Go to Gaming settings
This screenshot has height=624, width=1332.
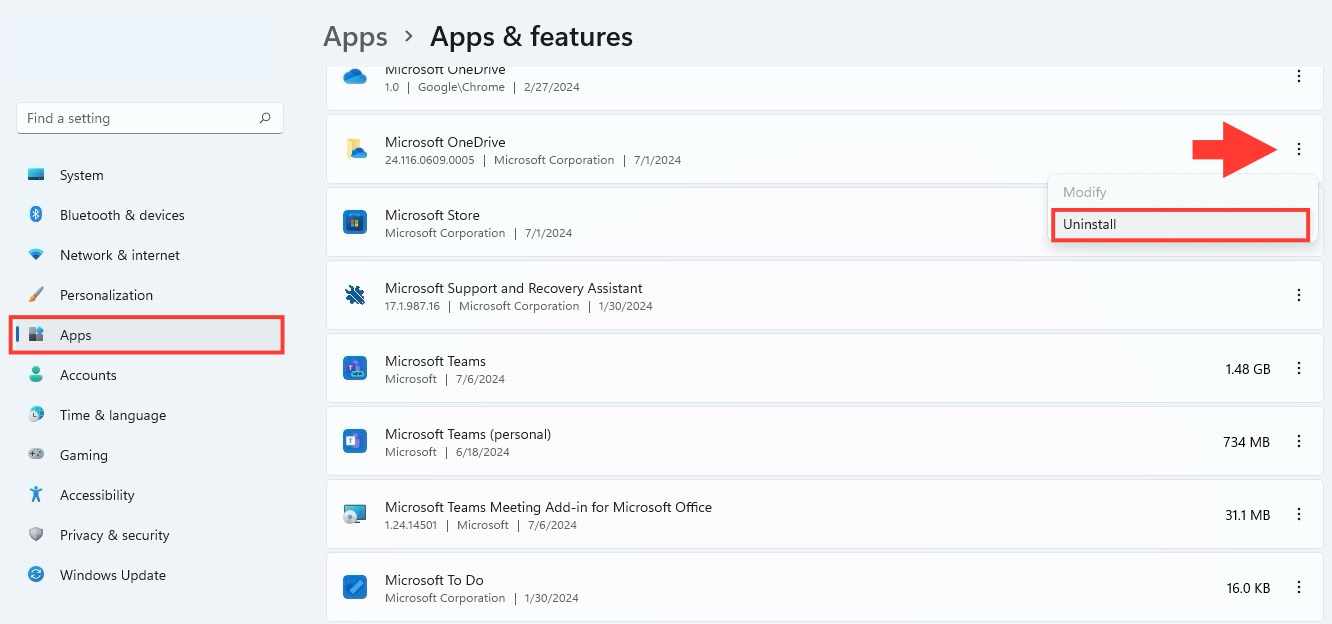[148, 455]
